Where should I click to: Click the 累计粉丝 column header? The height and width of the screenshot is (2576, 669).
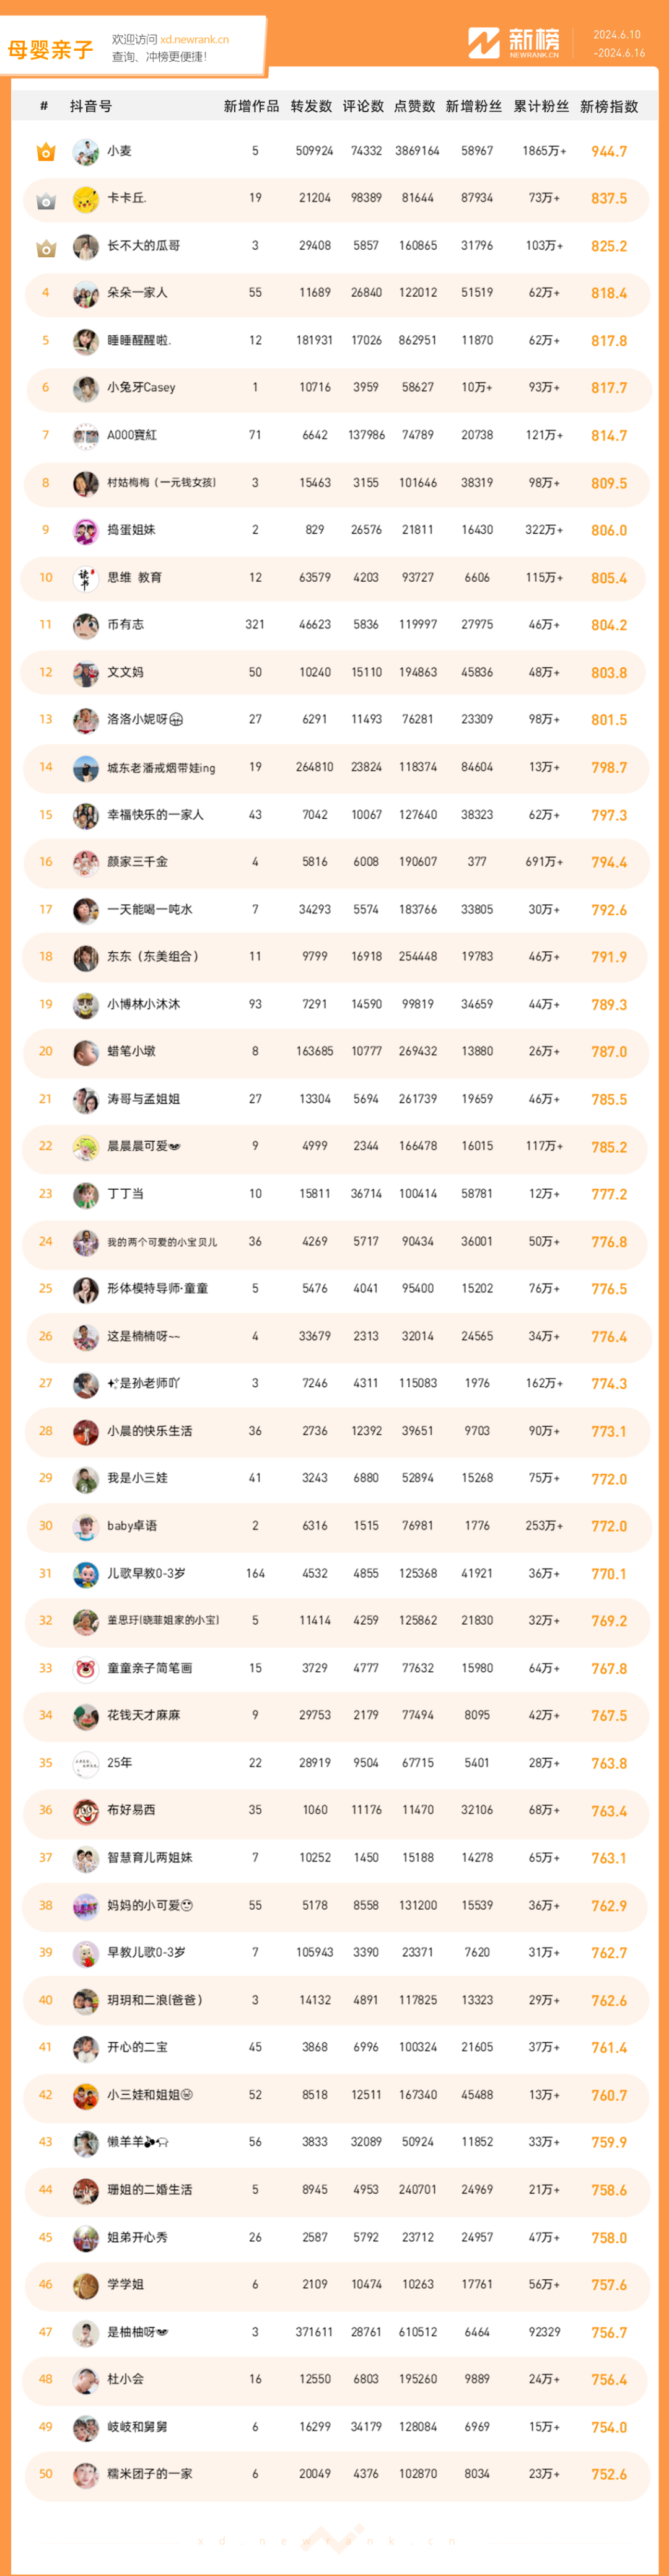click(541, 106)
